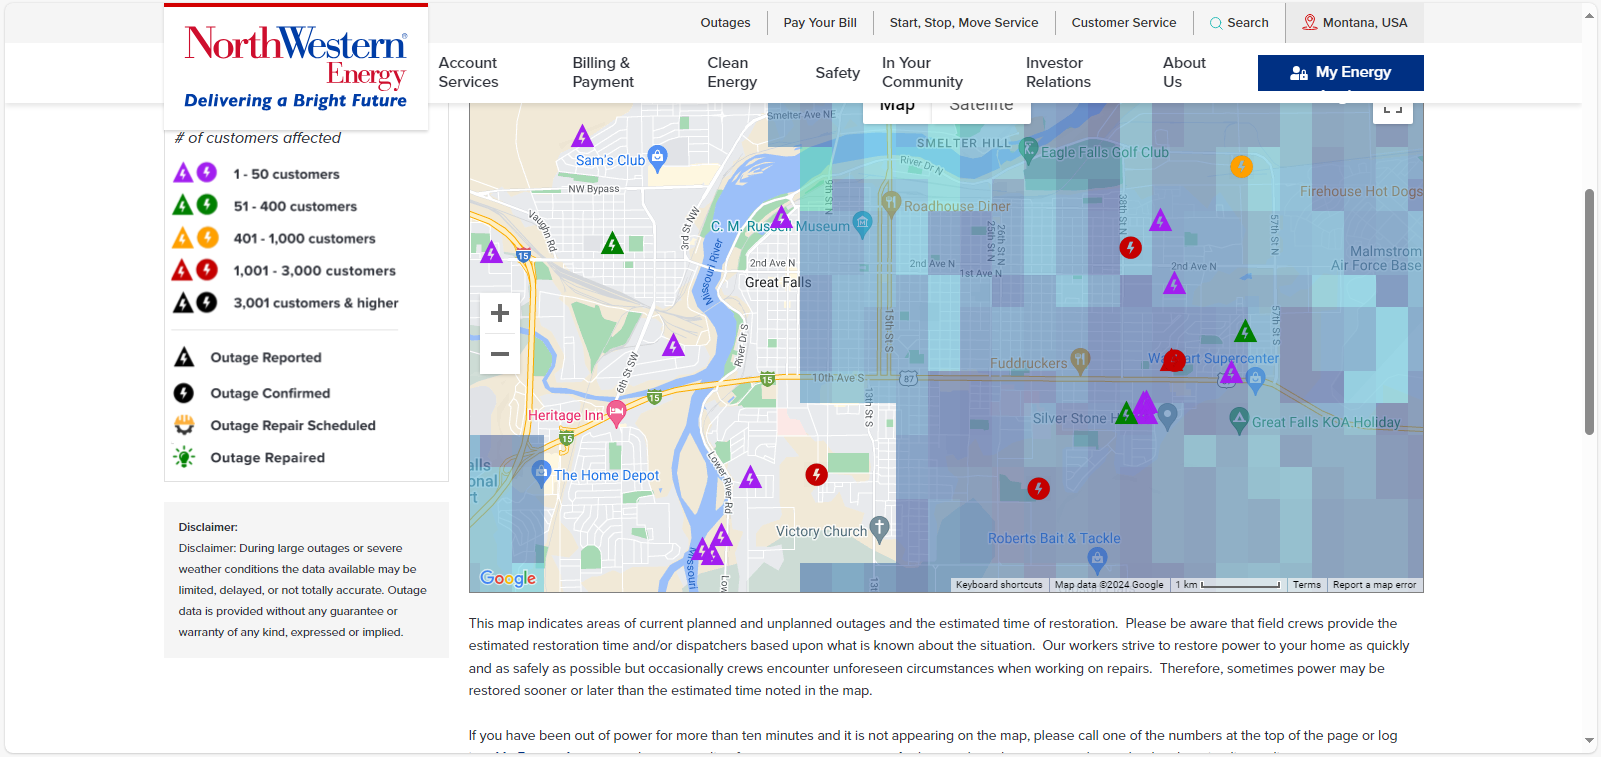Viewport: 1601px width, 757px height.
Task: Click the purple outage triangle on C. M. Russell Museum label
Action: pos(781,217)
